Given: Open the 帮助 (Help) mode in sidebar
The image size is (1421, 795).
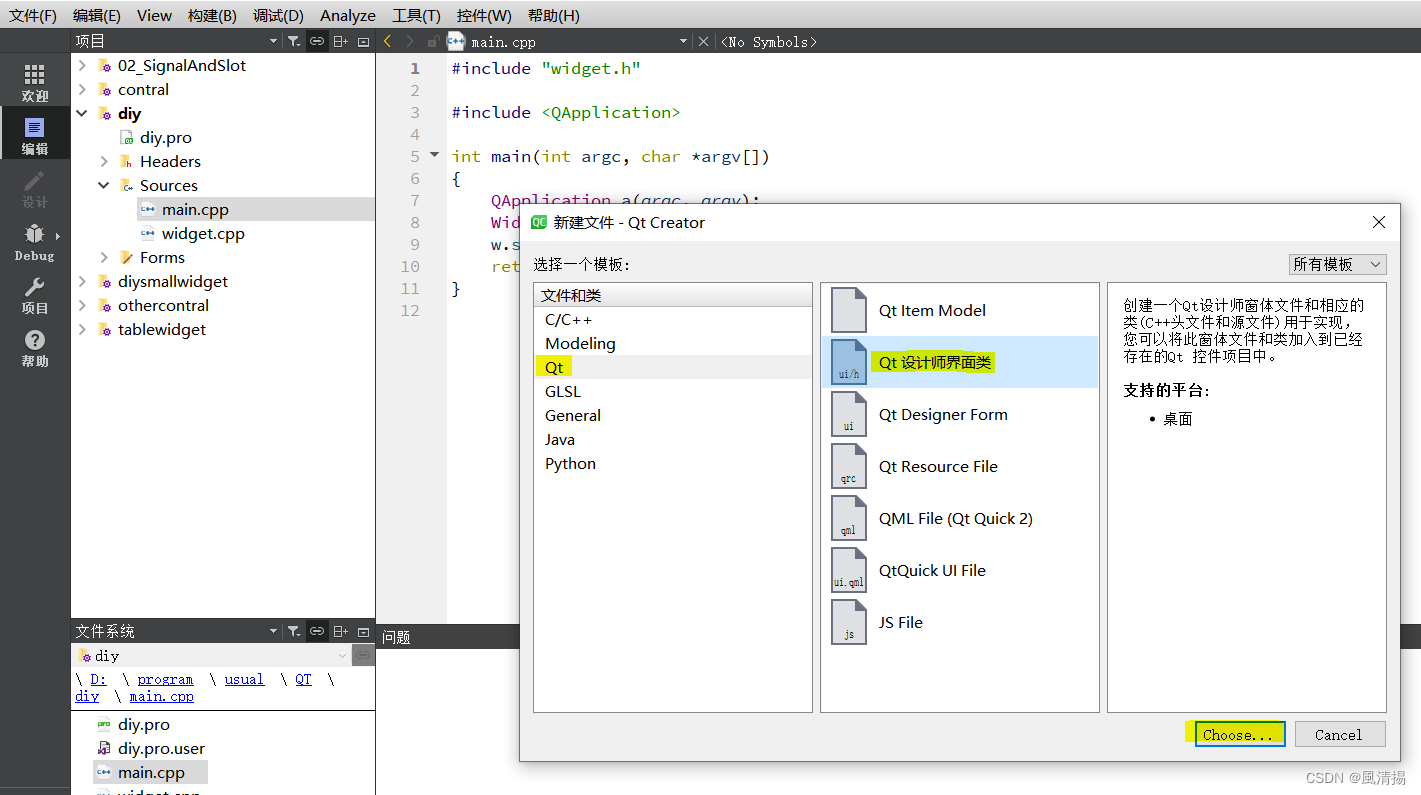Looking at the screenshot, I should tap(35, 348).
